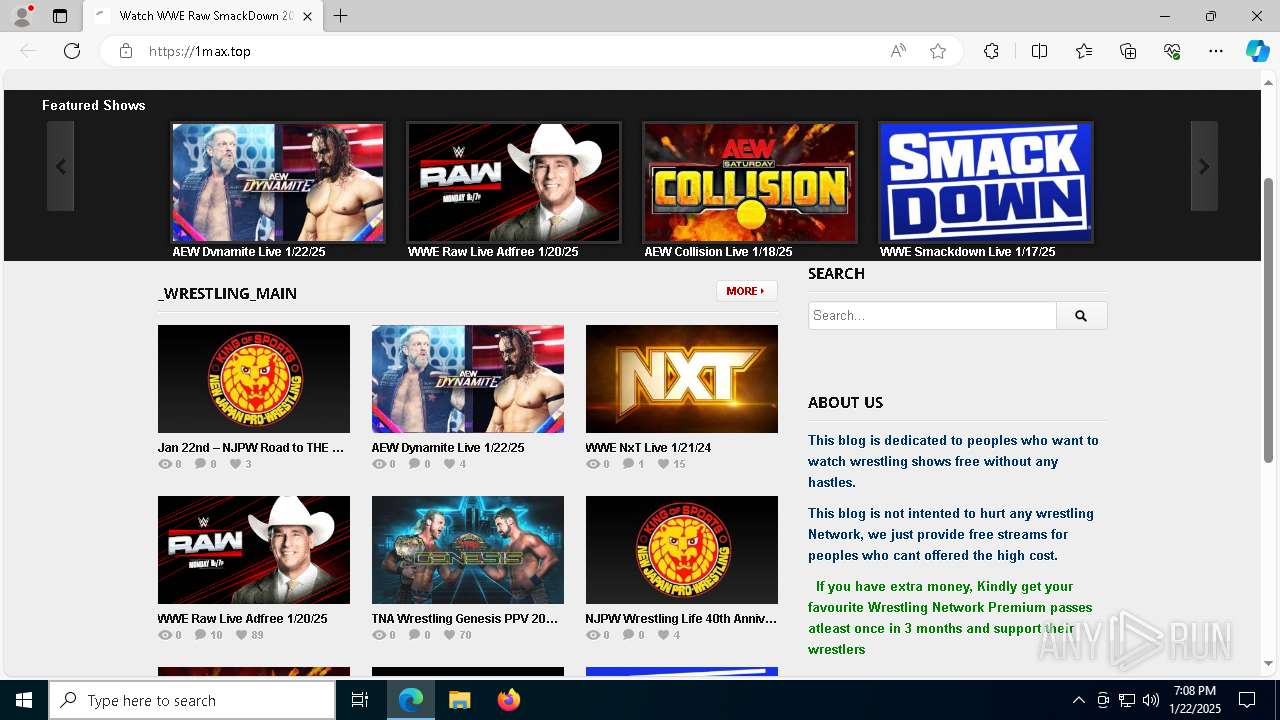
Task: Click NJPW Wrestling Life 40th Anniv title
Action: (x=681, y=619)
